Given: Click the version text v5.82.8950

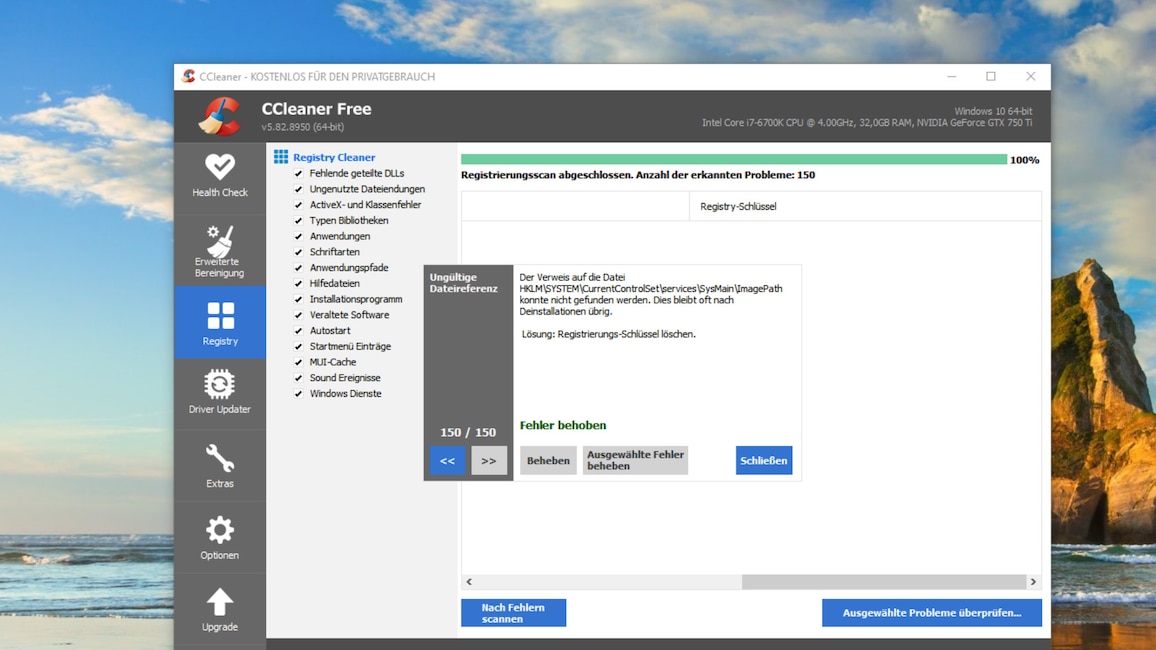Looking at the screenshot, I should (x=302, y=127).
